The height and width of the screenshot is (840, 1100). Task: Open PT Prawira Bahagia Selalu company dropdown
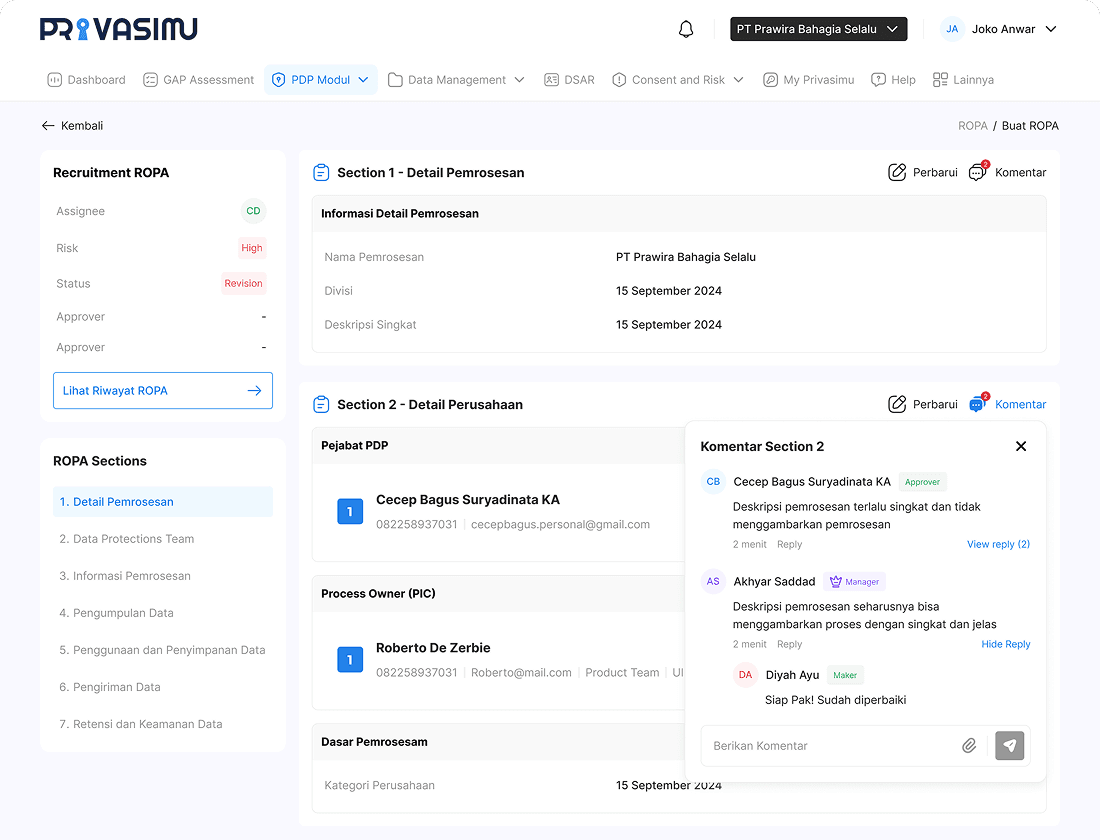pyautogui.click(x=818, y=29)
